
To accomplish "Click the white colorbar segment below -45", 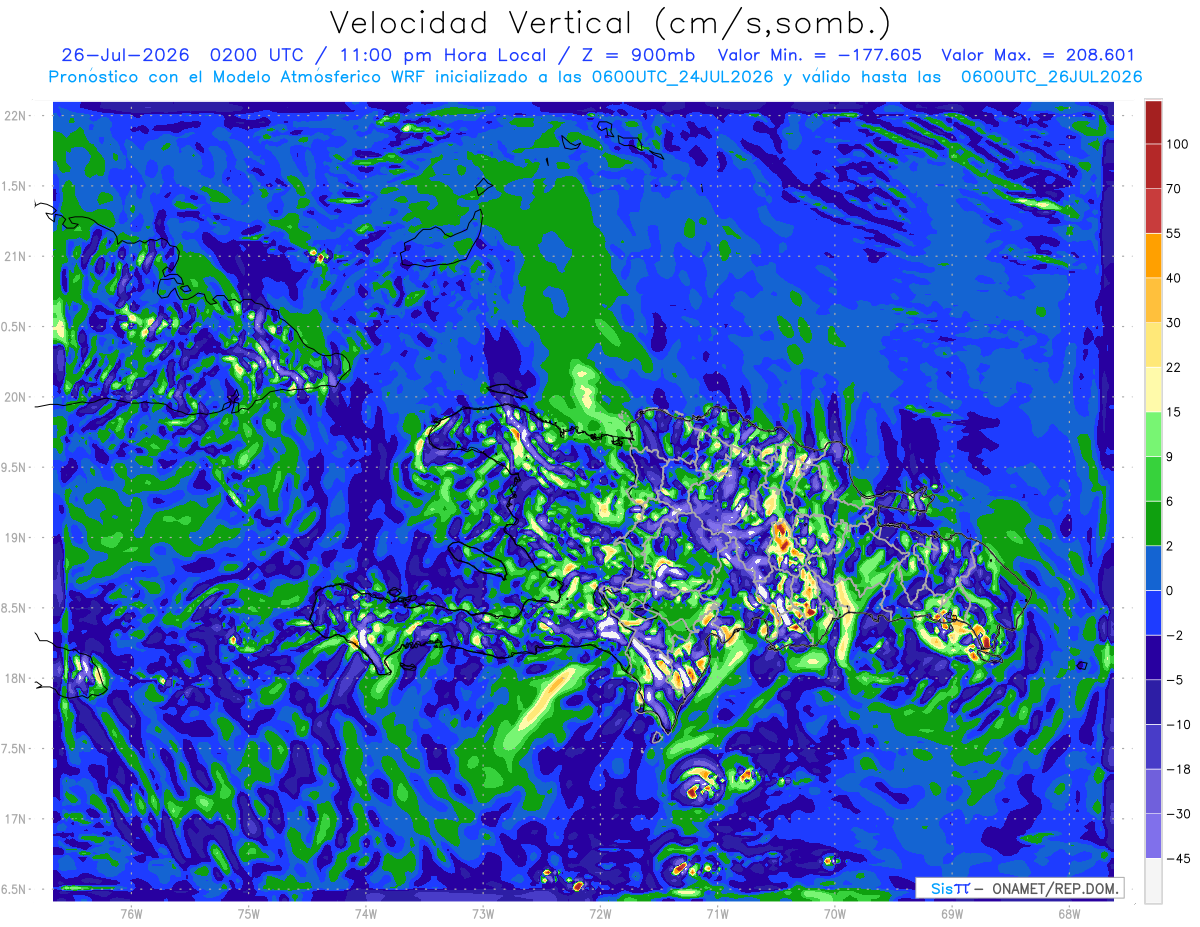I will (1153, 880).
